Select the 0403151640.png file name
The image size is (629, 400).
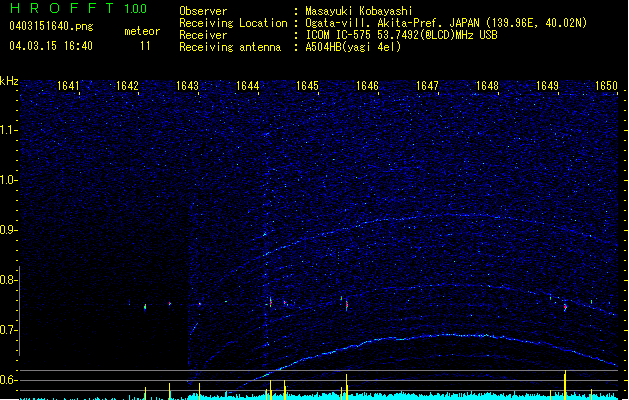coord(43,27)
